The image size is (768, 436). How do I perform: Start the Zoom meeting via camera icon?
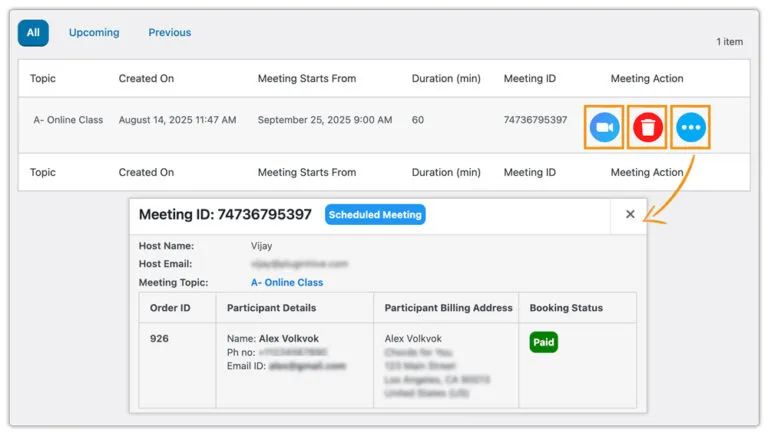tap(603, 127)
